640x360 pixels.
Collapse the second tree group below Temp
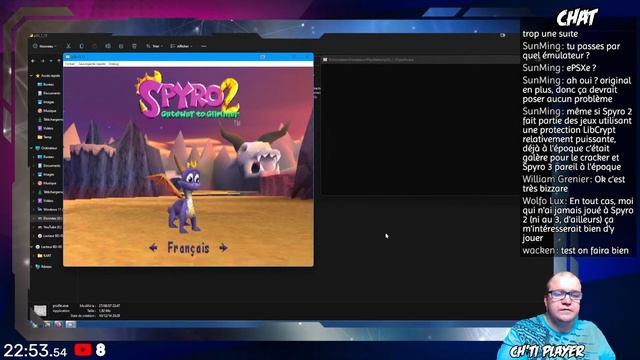tap(31, 148)
